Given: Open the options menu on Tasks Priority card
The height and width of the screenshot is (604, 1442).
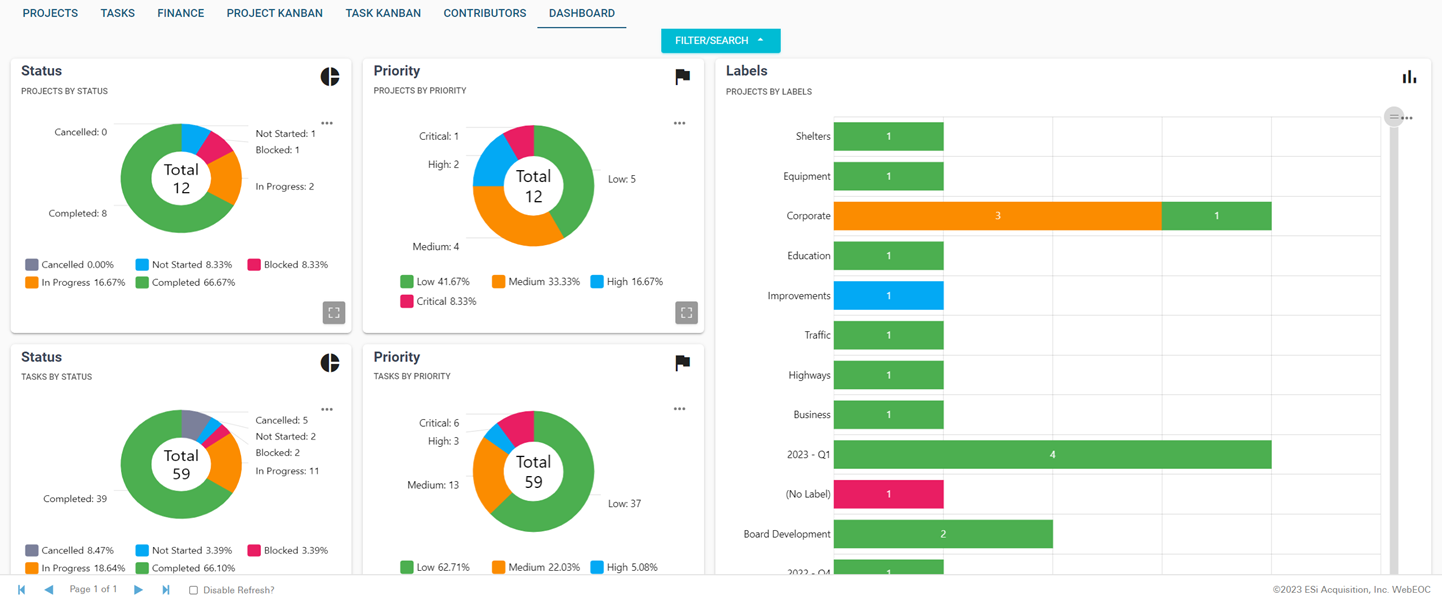Looking at the screenshot, I should (x=680, y=408).
